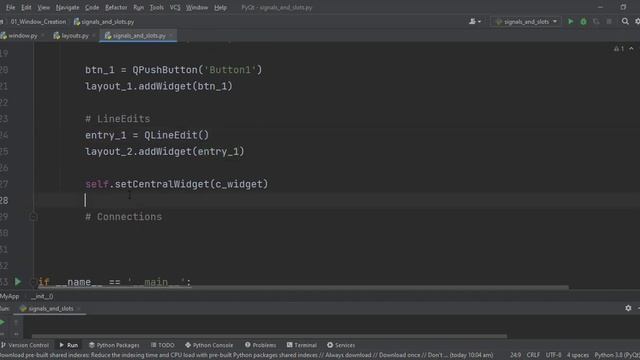Place cursor on the QPushButton('Button1') line
640x360 pixels.
tap(173, 70)
